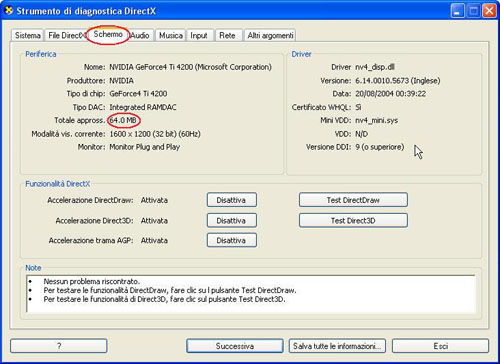Open the File DirectX tab
This screenshot has height=364, width=500.
[x=66, y=35]
